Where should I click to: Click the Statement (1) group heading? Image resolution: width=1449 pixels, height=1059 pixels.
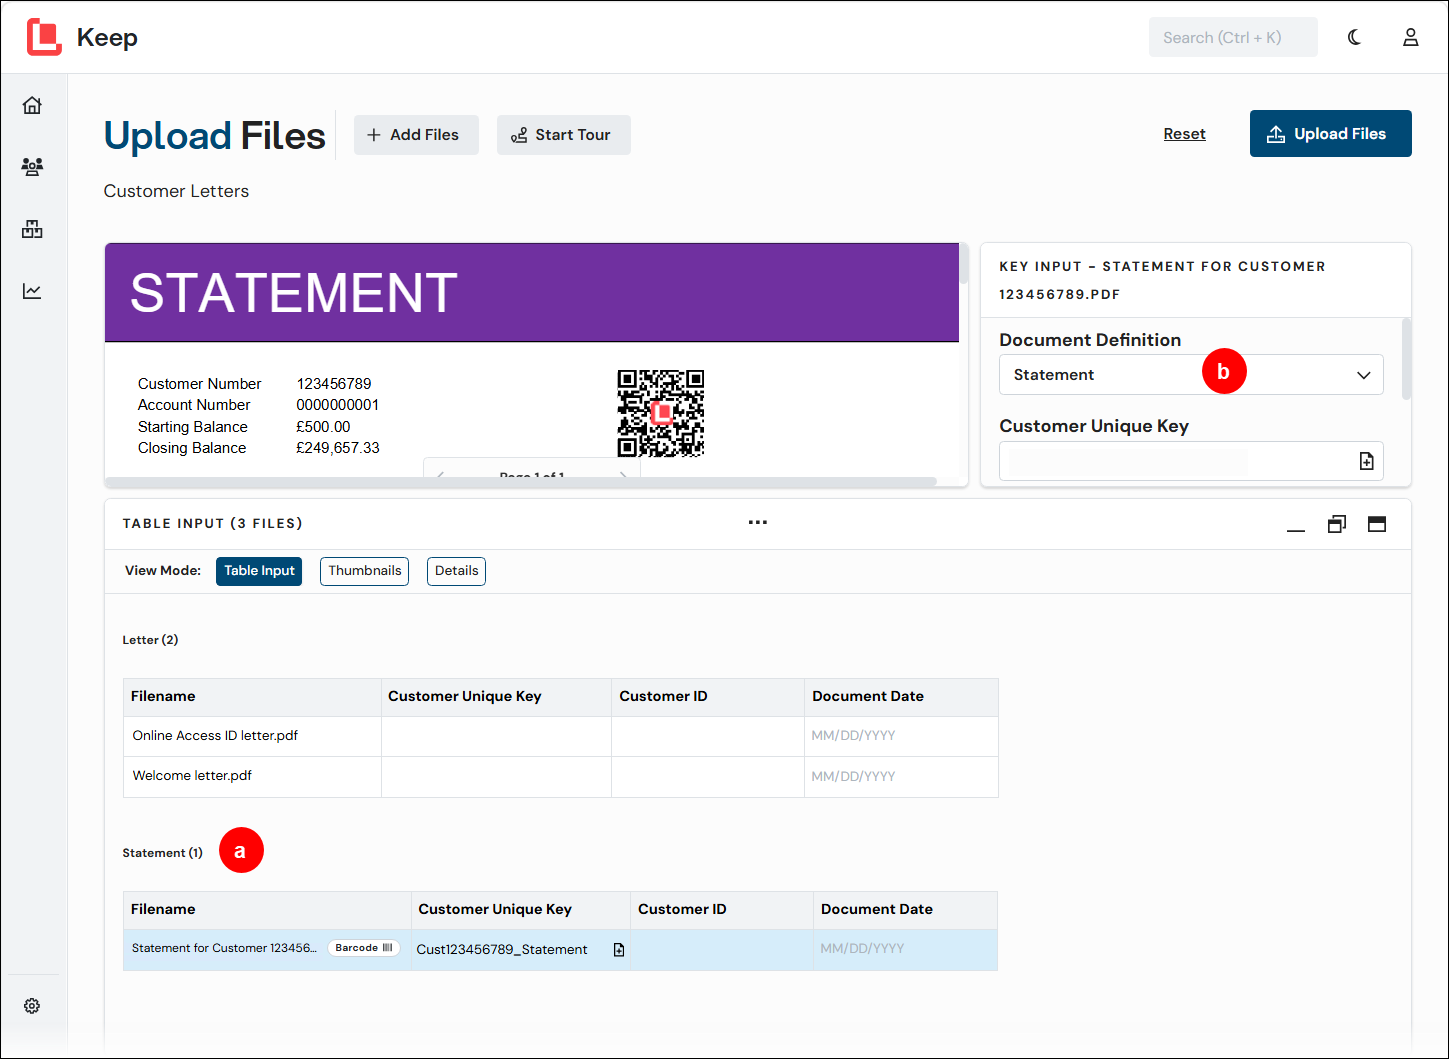click(x=162, y=853)
